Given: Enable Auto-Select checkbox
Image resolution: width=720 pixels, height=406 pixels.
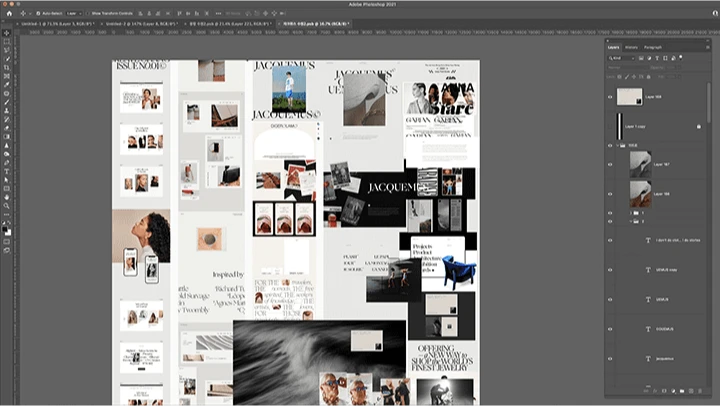Looking at the screenshot, I should (x=38, y=13).
